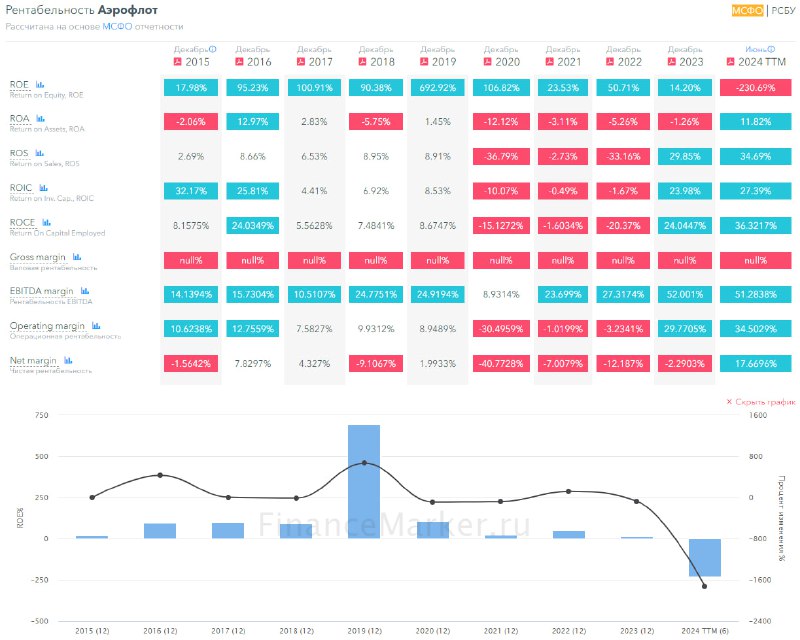Open the 2024 TTM PDF report icon
This screenshot has width=800, height=640.
pos(730,62)
